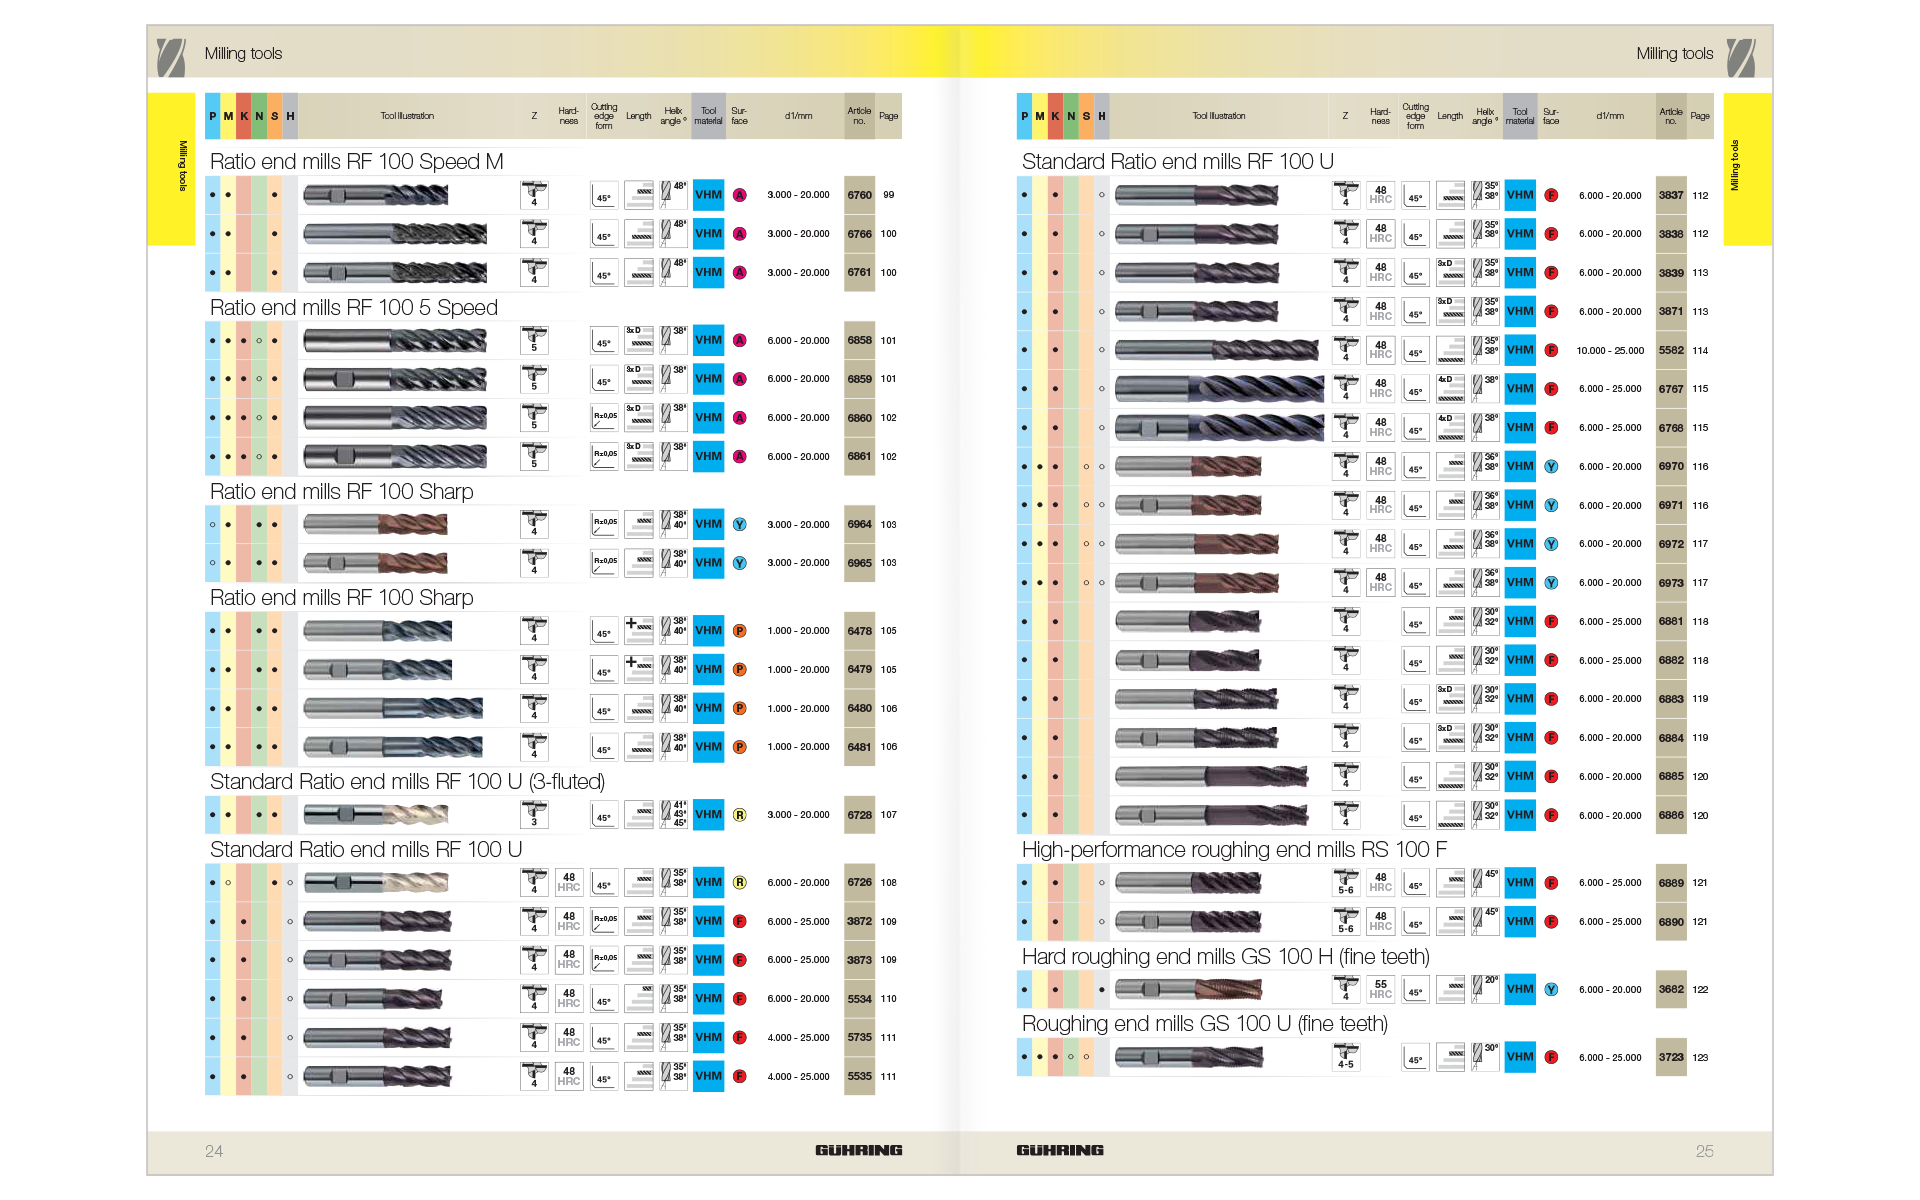The width and height of the screenshot is (1920, 1200).
Task: Click 'Article no.' header in right table
Action: click(x=1671, y=116)
